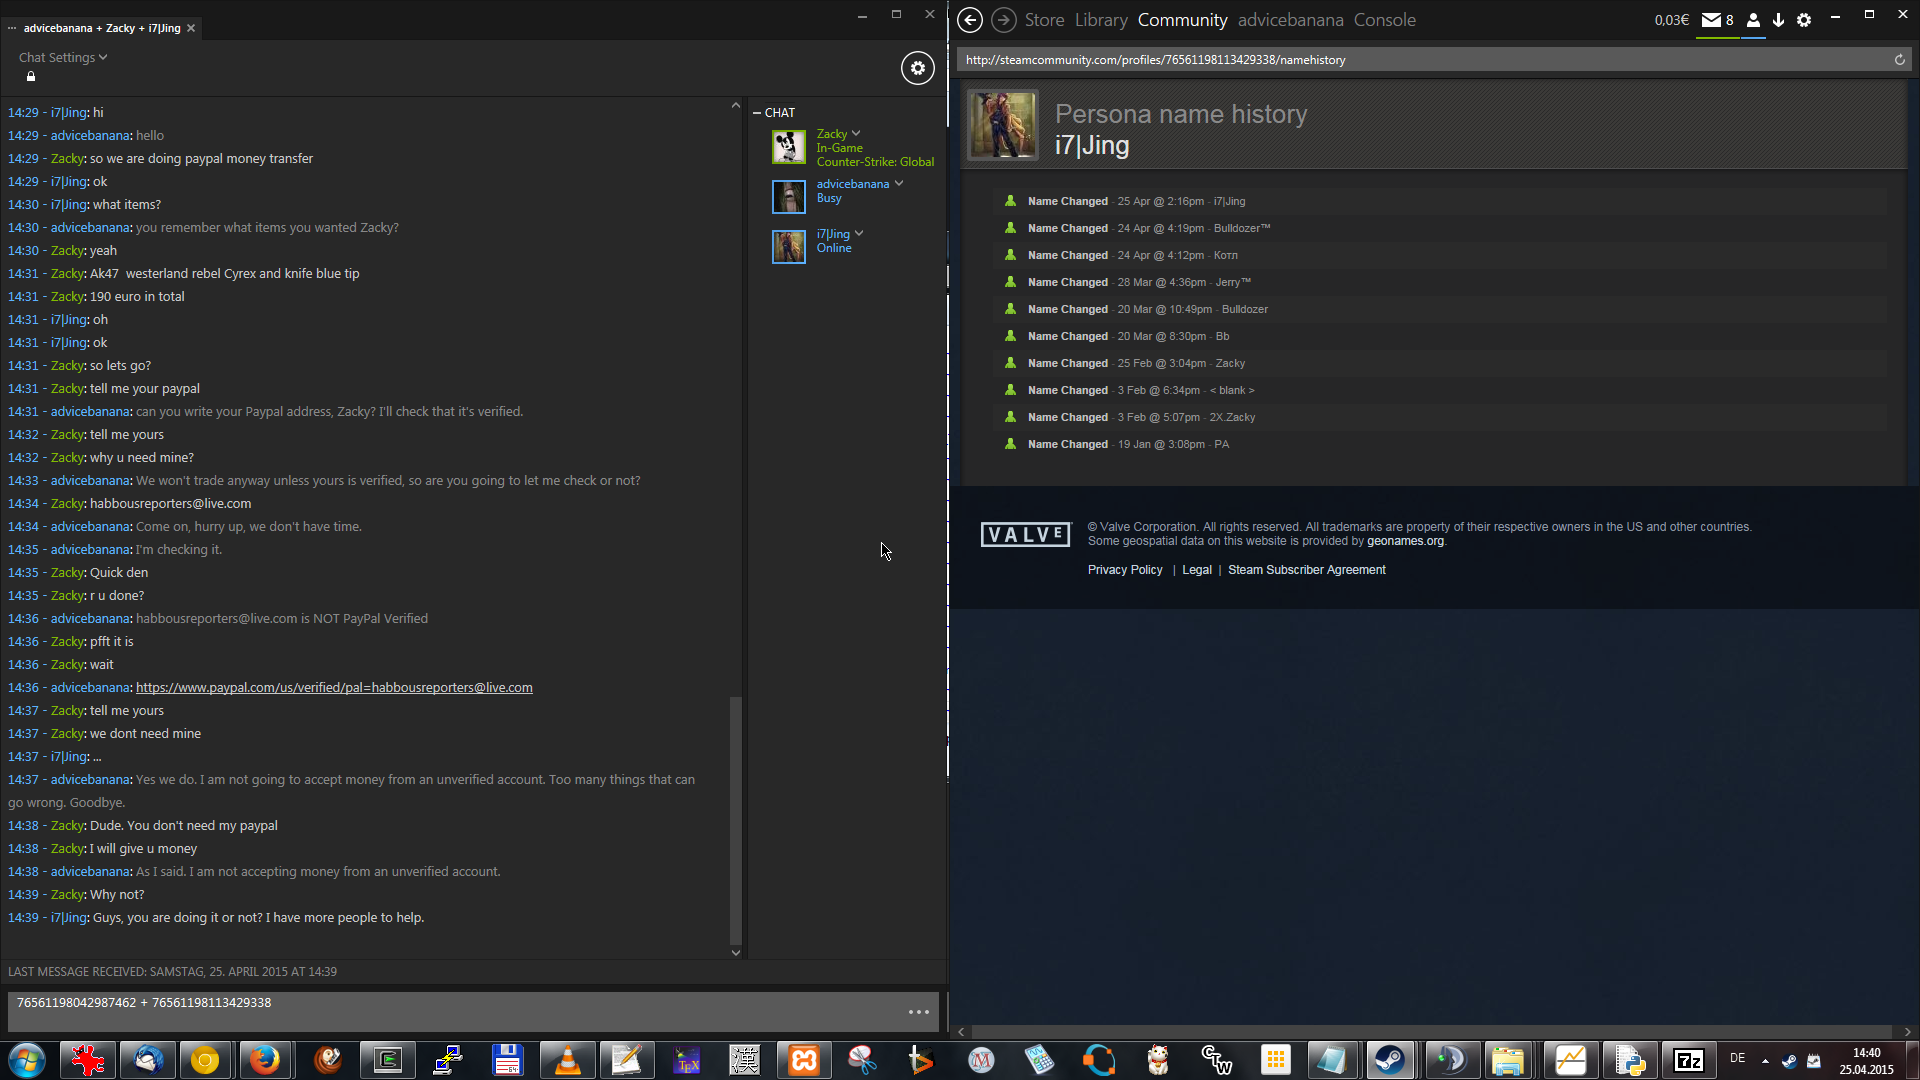Open the friends list person icon
This screenshot has height=1080, width=1920.
(x=1753, y=20)
